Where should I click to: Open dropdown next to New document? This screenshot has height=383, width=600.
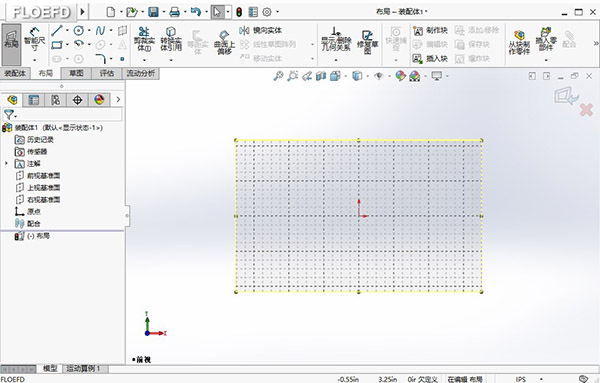tap(121, 12)
